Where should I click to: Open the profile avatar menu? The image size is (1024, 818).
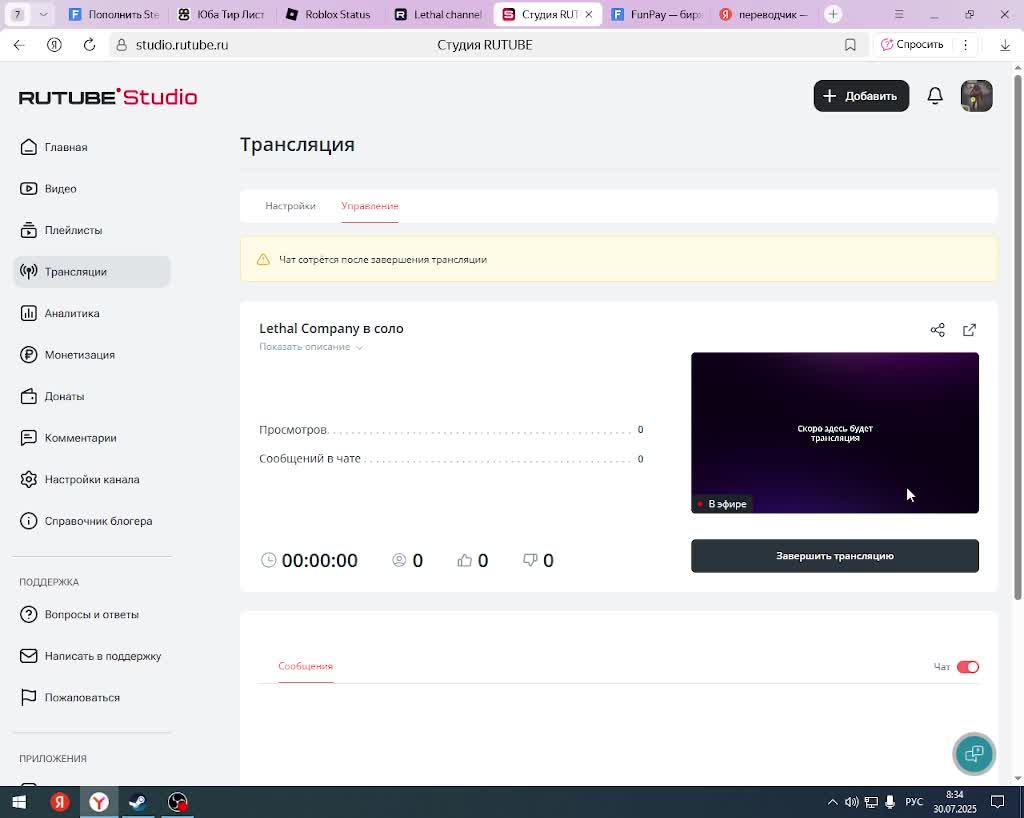[976, 96]
